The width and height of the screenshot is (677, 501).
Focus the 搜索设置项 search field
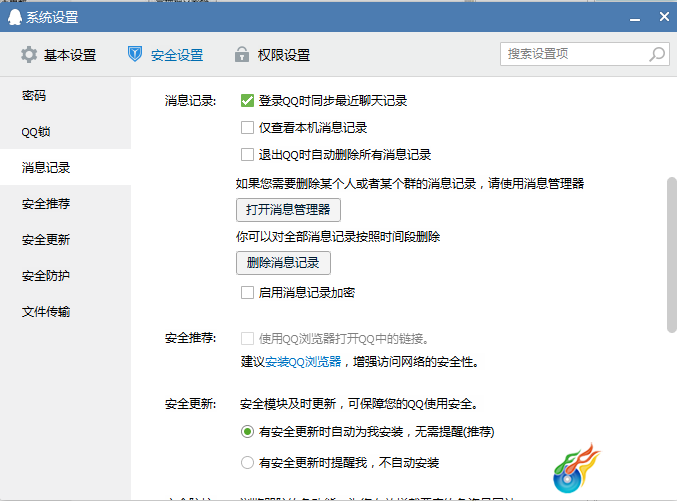tap(585, 54)
